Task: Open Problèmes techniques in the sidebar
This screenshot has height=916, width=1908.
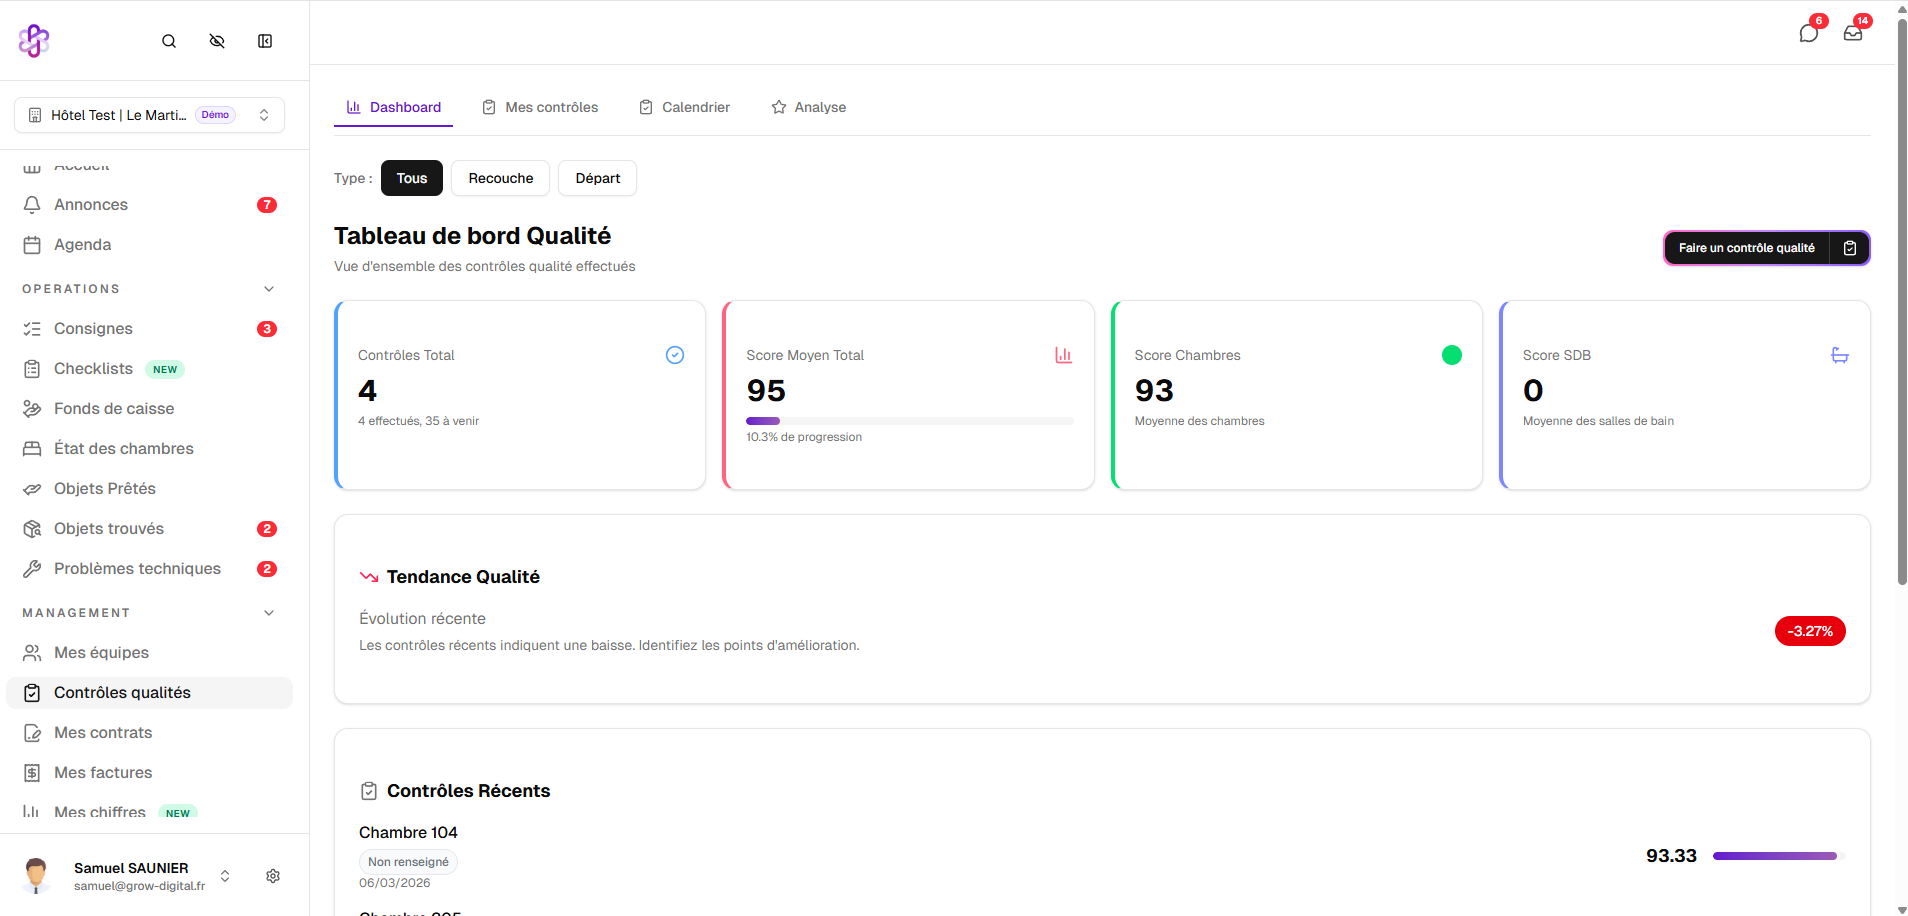Action: [x=137, y=569]
